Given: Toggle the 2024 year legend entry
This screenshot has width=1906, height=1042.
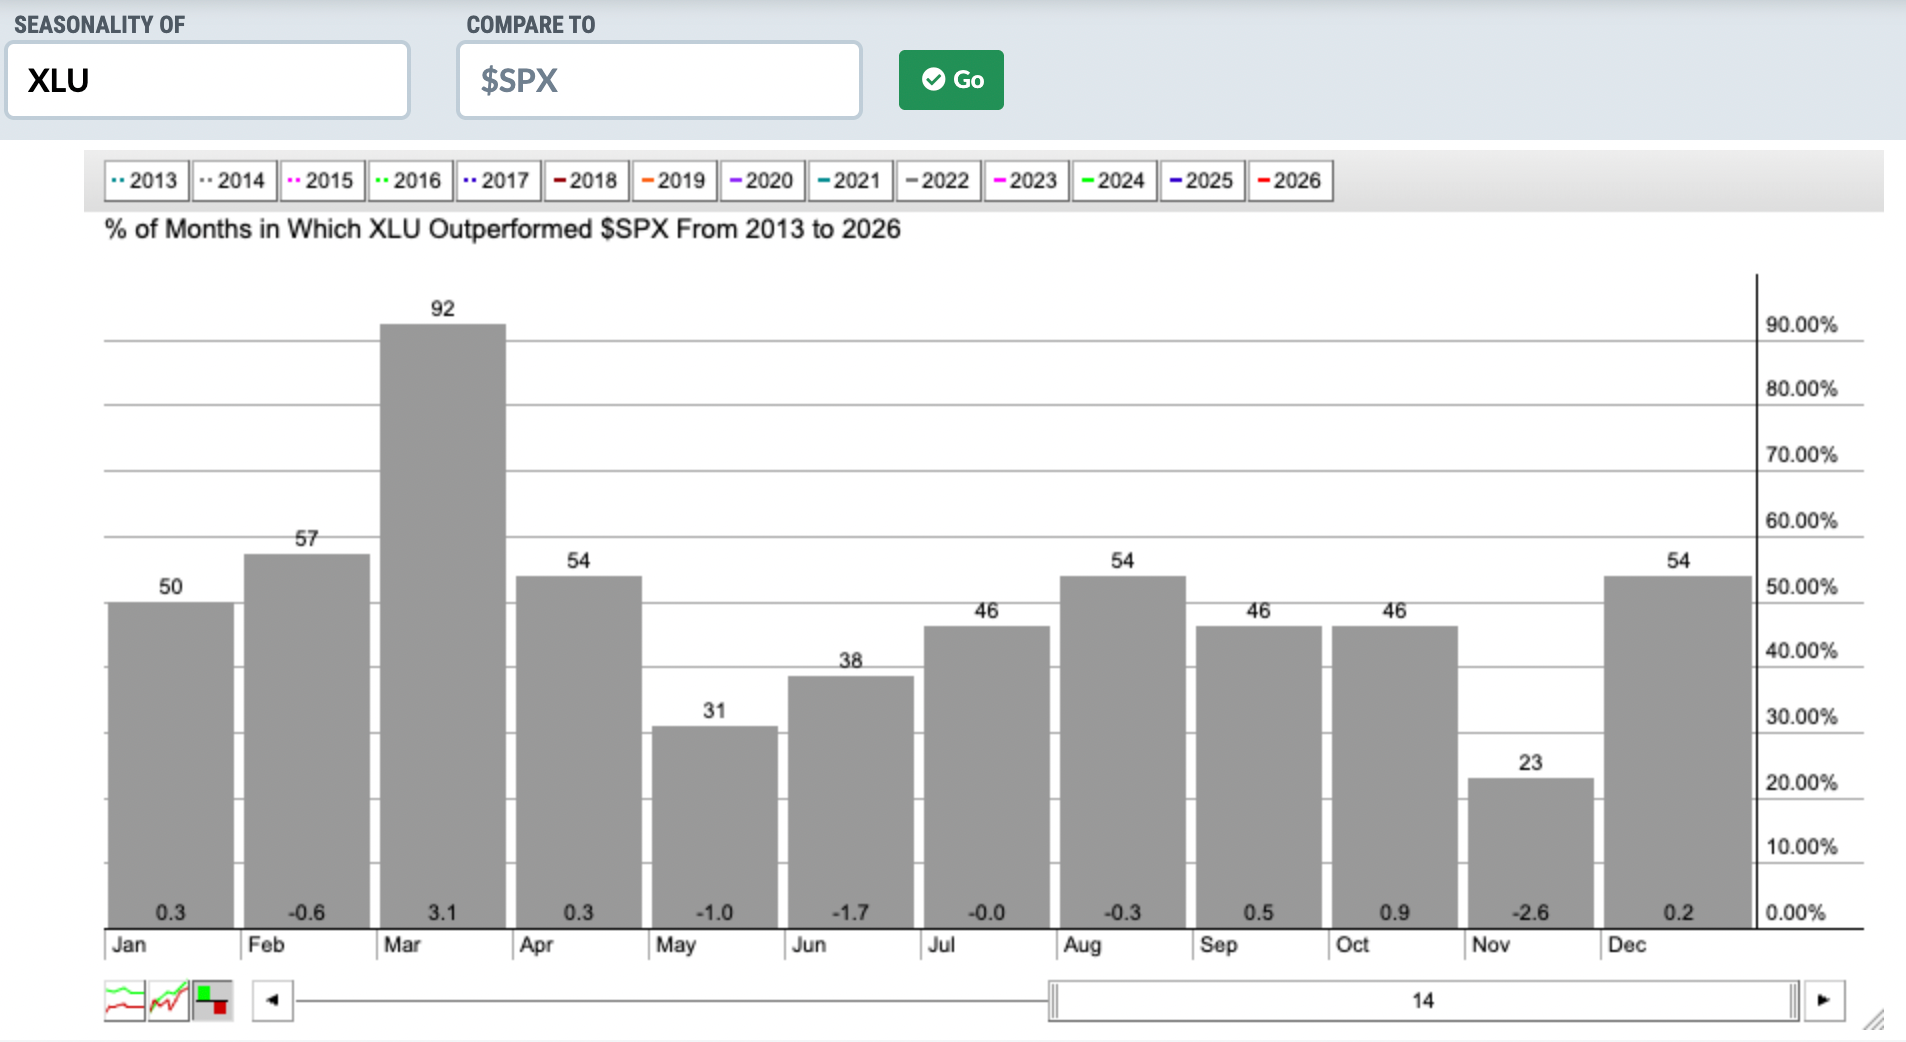Looking at the screenshot, I should click(1115, 181).
